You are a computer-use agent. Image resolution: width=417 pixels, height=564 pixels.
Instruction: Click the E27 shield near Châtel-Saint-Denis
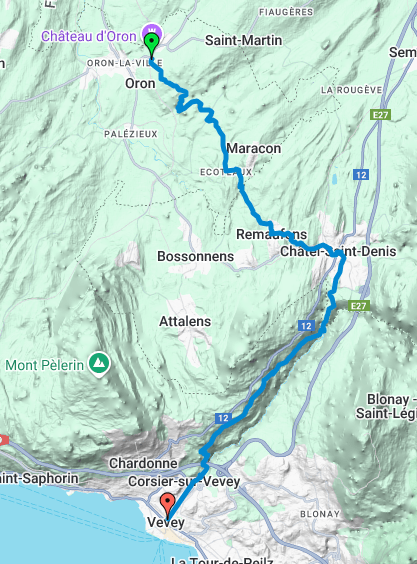(359, 306)
